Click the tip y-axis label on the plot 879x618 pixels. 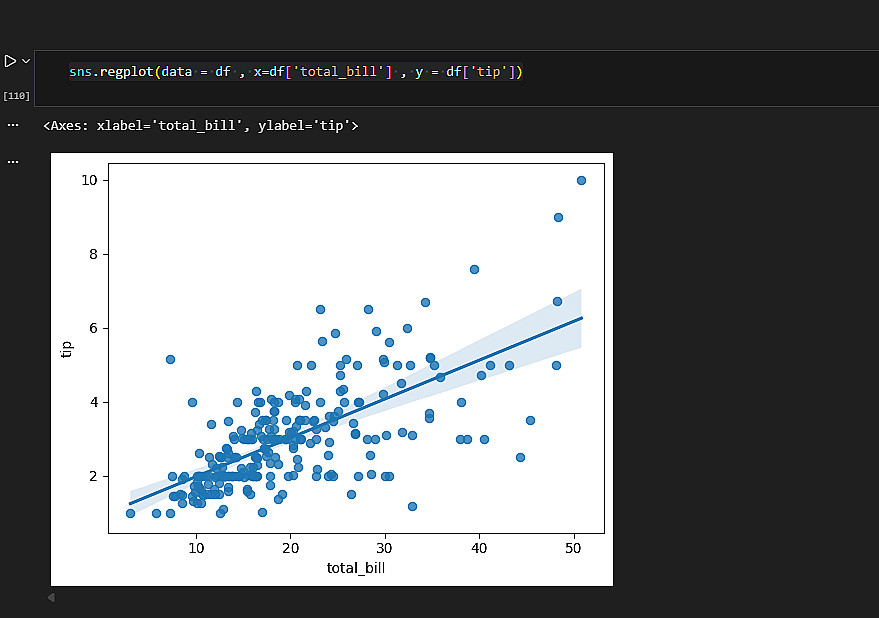67,349
